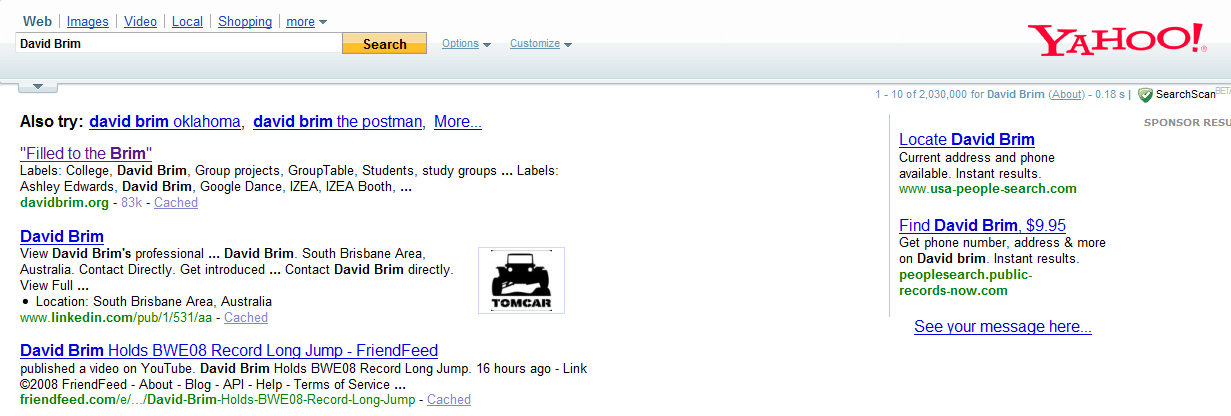Click the Yahoo! logo

(x=1119, y=40)
